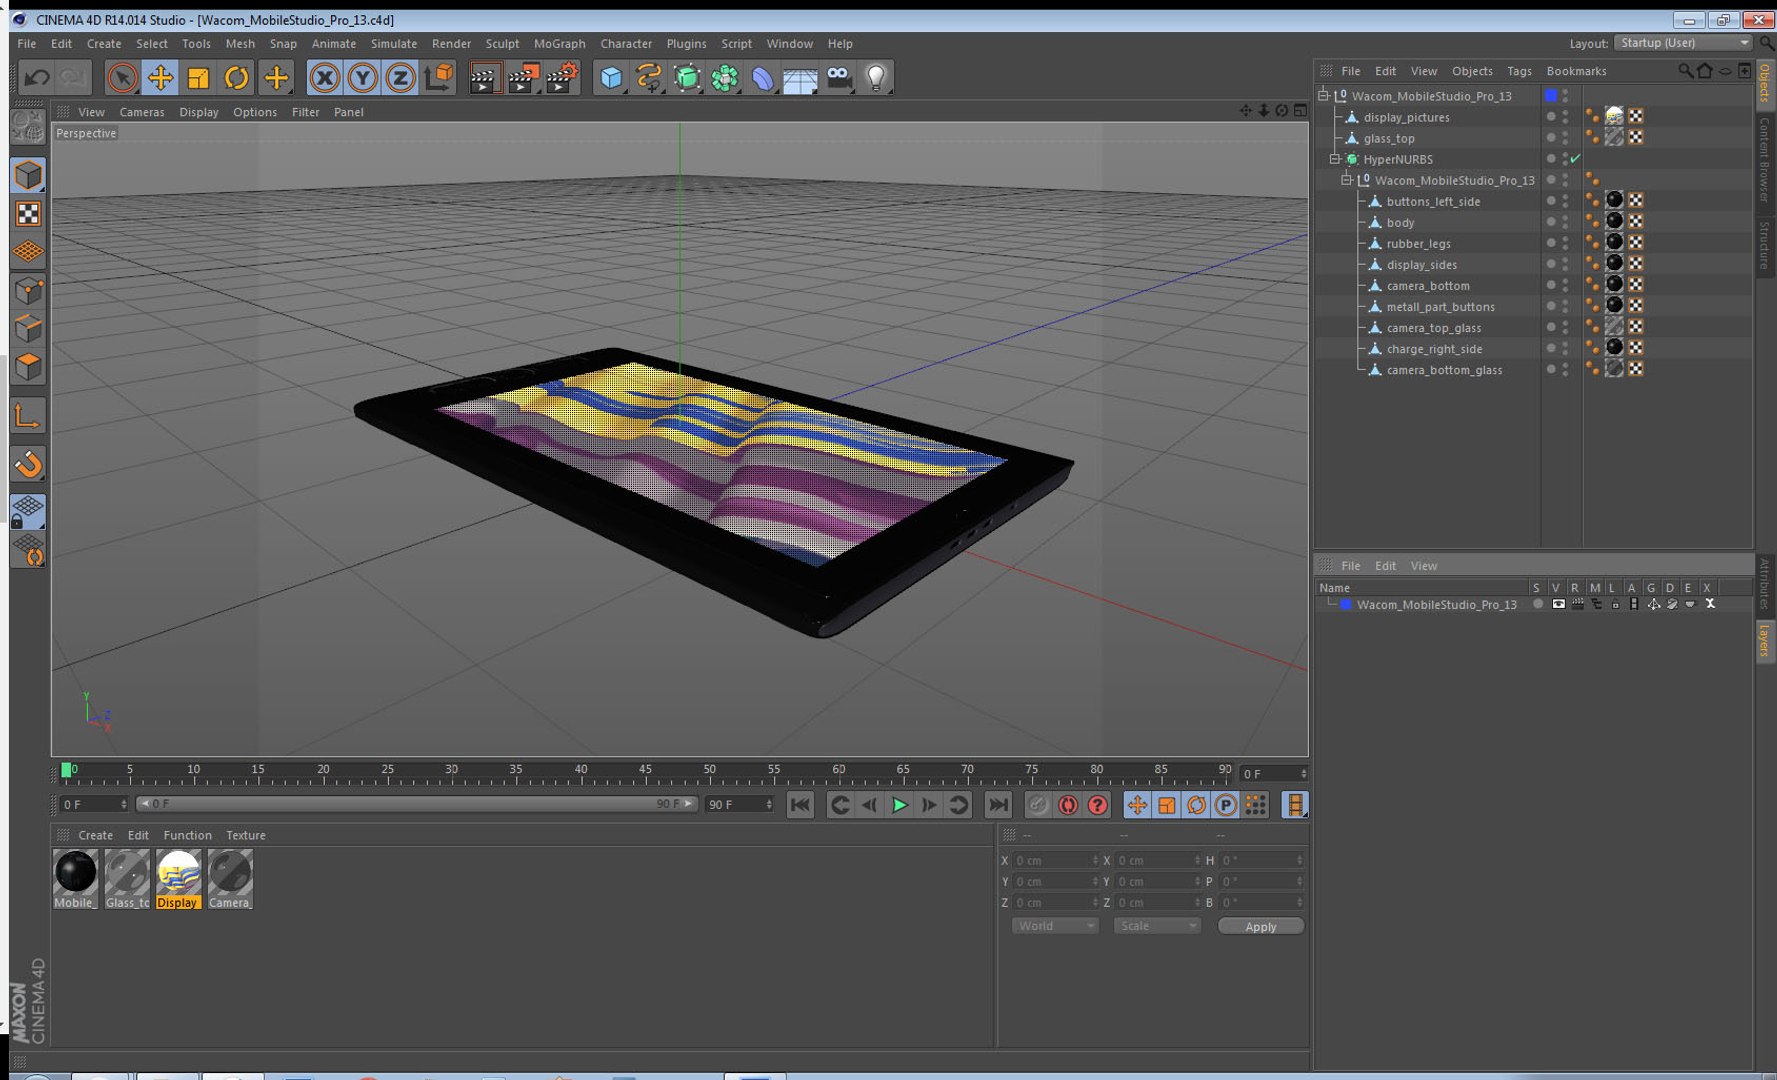This screenshot has width=1777, height=1080.
Task: Click Render to Picture Viewer icon
Action: point(523,77)
